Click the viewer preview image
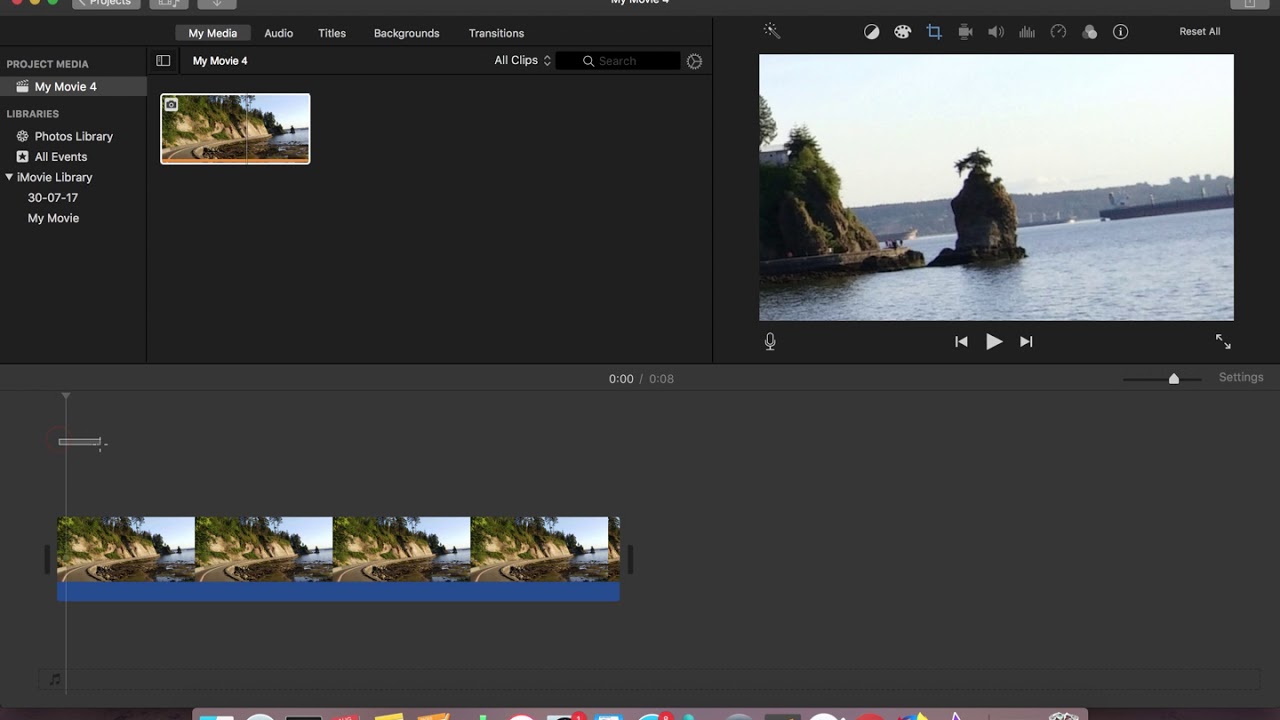This screenshot has width=1280, height=720. click(996, 187)
